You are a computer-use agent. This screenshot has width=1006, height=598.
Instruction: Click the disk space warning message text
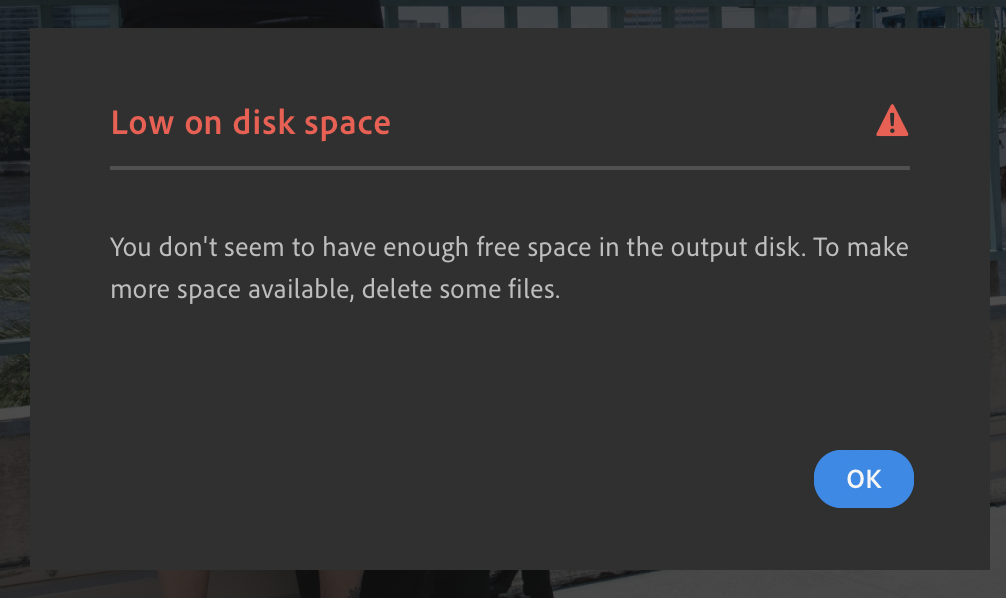(508, 269)
